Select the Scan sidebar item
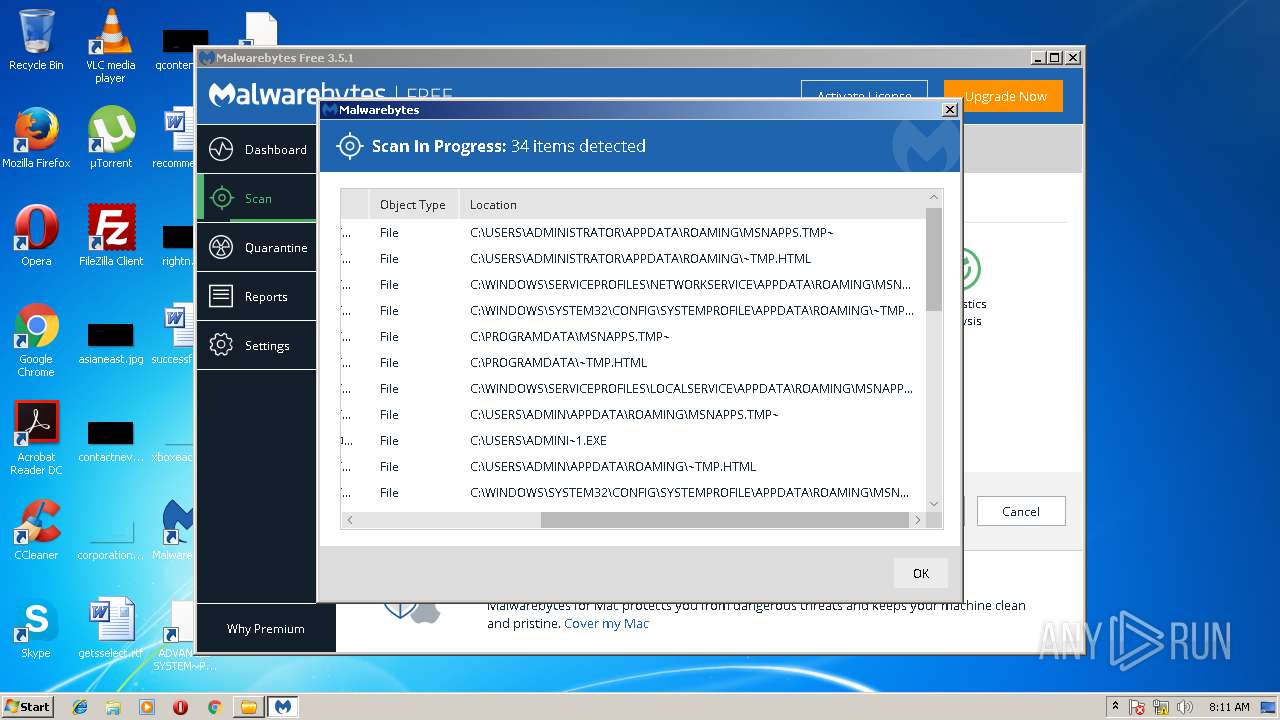This screenshot has height=720, width=1280. click(256, 198)
